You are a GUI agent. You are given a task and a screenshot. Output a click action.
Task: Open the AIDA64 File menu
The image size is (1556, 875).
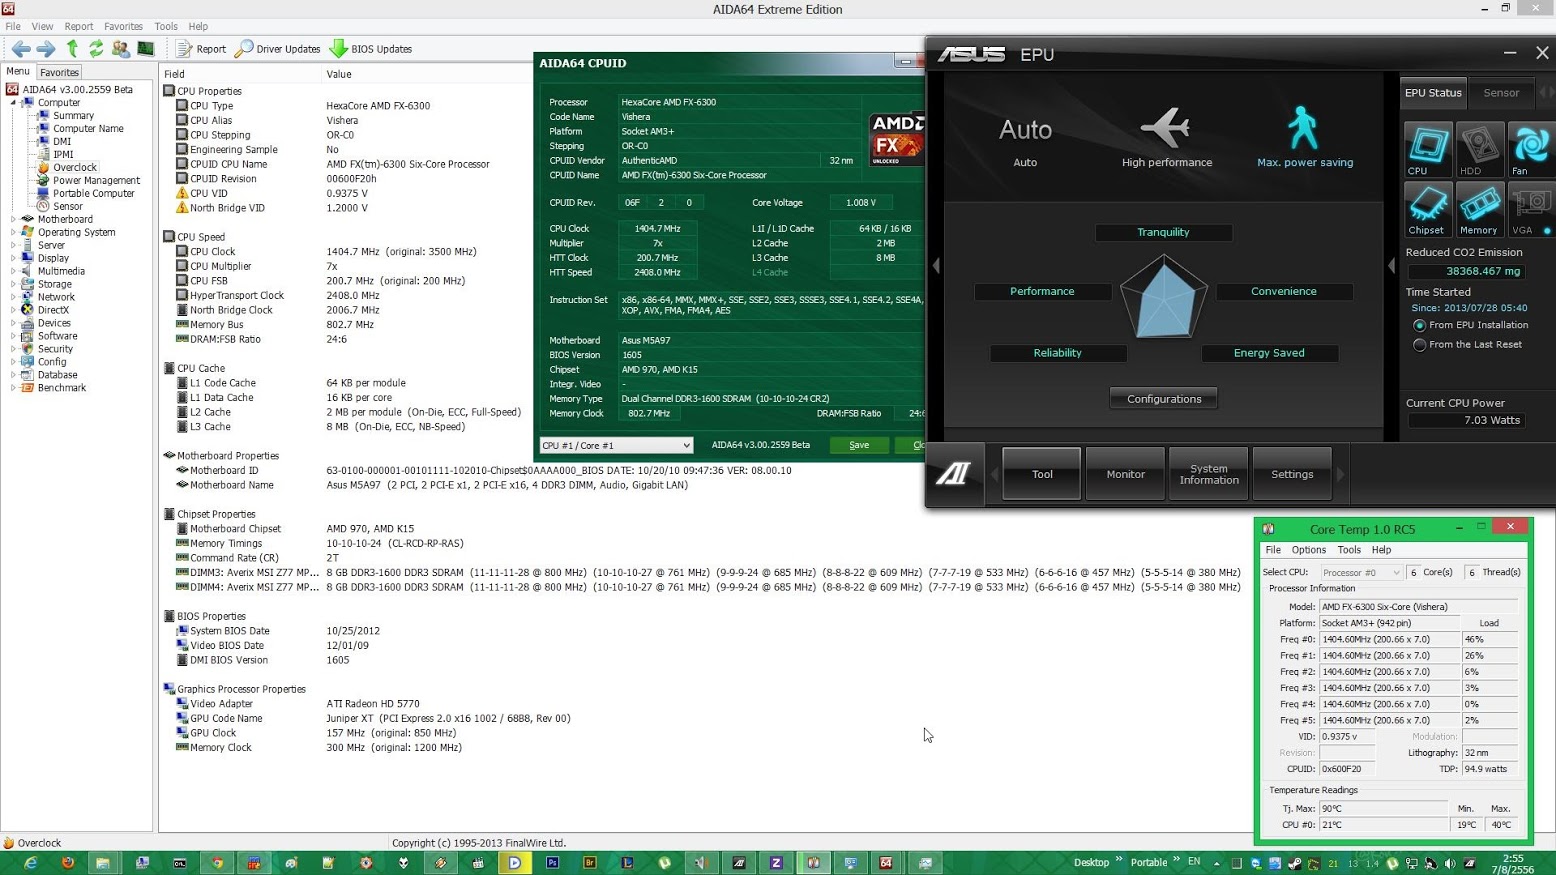[x=13, y=27]
